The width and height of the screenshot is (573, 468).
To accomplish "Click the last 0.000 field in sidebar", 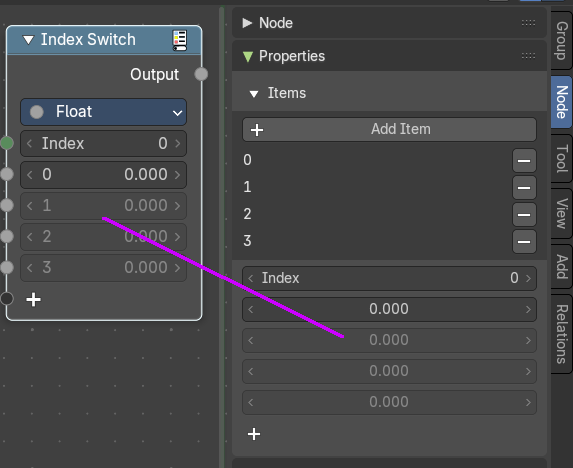I will coord(389,402).
